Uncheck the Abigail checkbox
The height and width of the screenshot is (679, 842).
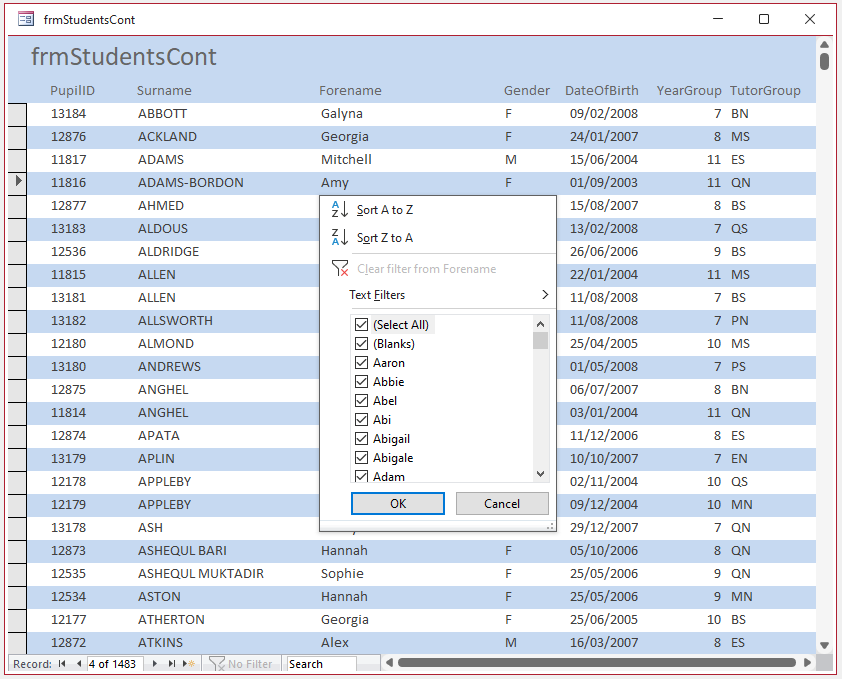361,439
